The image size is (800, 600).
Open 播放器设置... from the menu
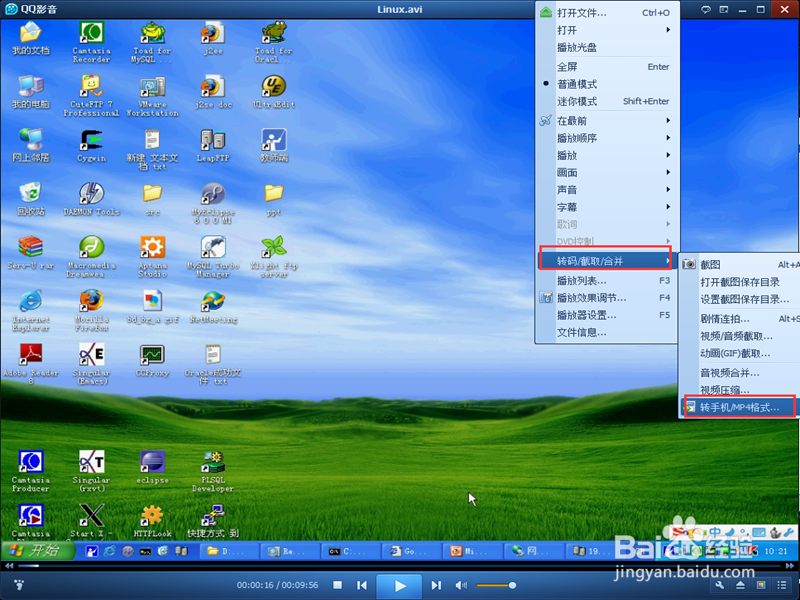(x=607, y=315)
